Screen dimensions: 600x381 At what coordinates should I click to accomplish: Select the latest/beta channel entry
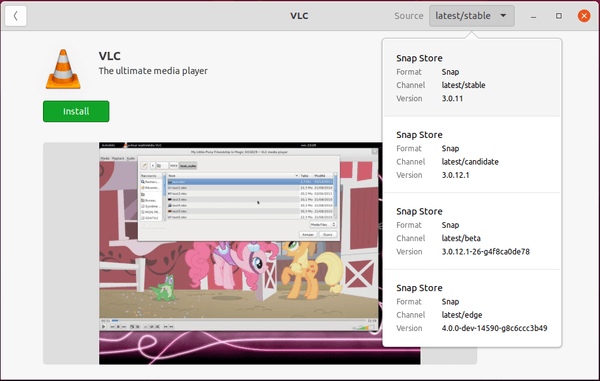471,231
